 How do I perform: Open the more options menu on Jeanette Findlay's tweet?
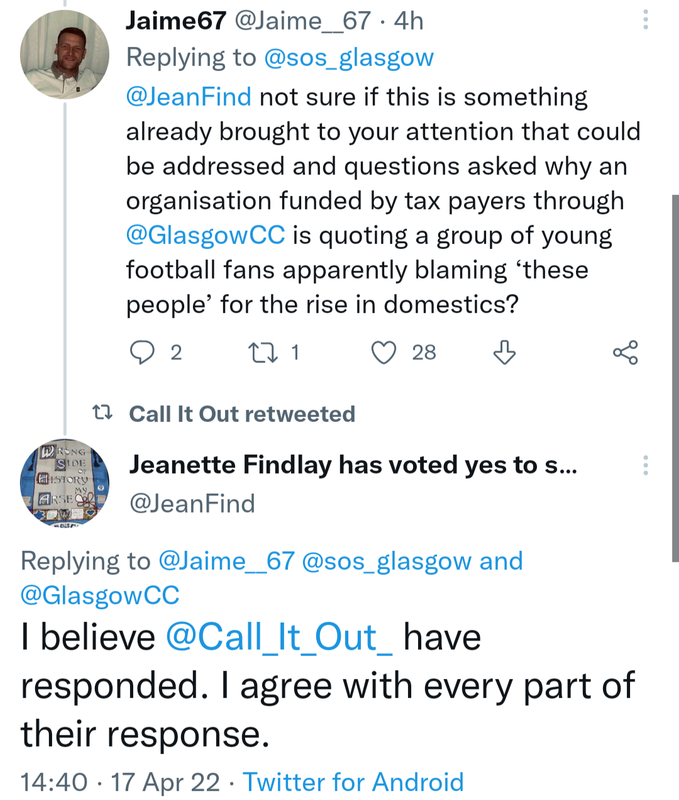646,465
